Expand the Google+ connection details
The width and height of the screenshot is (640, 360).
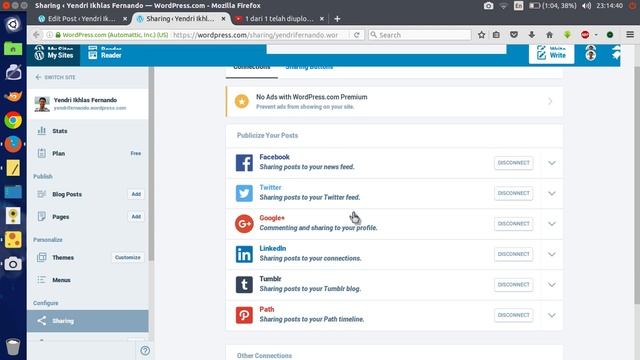coord(551,224)
